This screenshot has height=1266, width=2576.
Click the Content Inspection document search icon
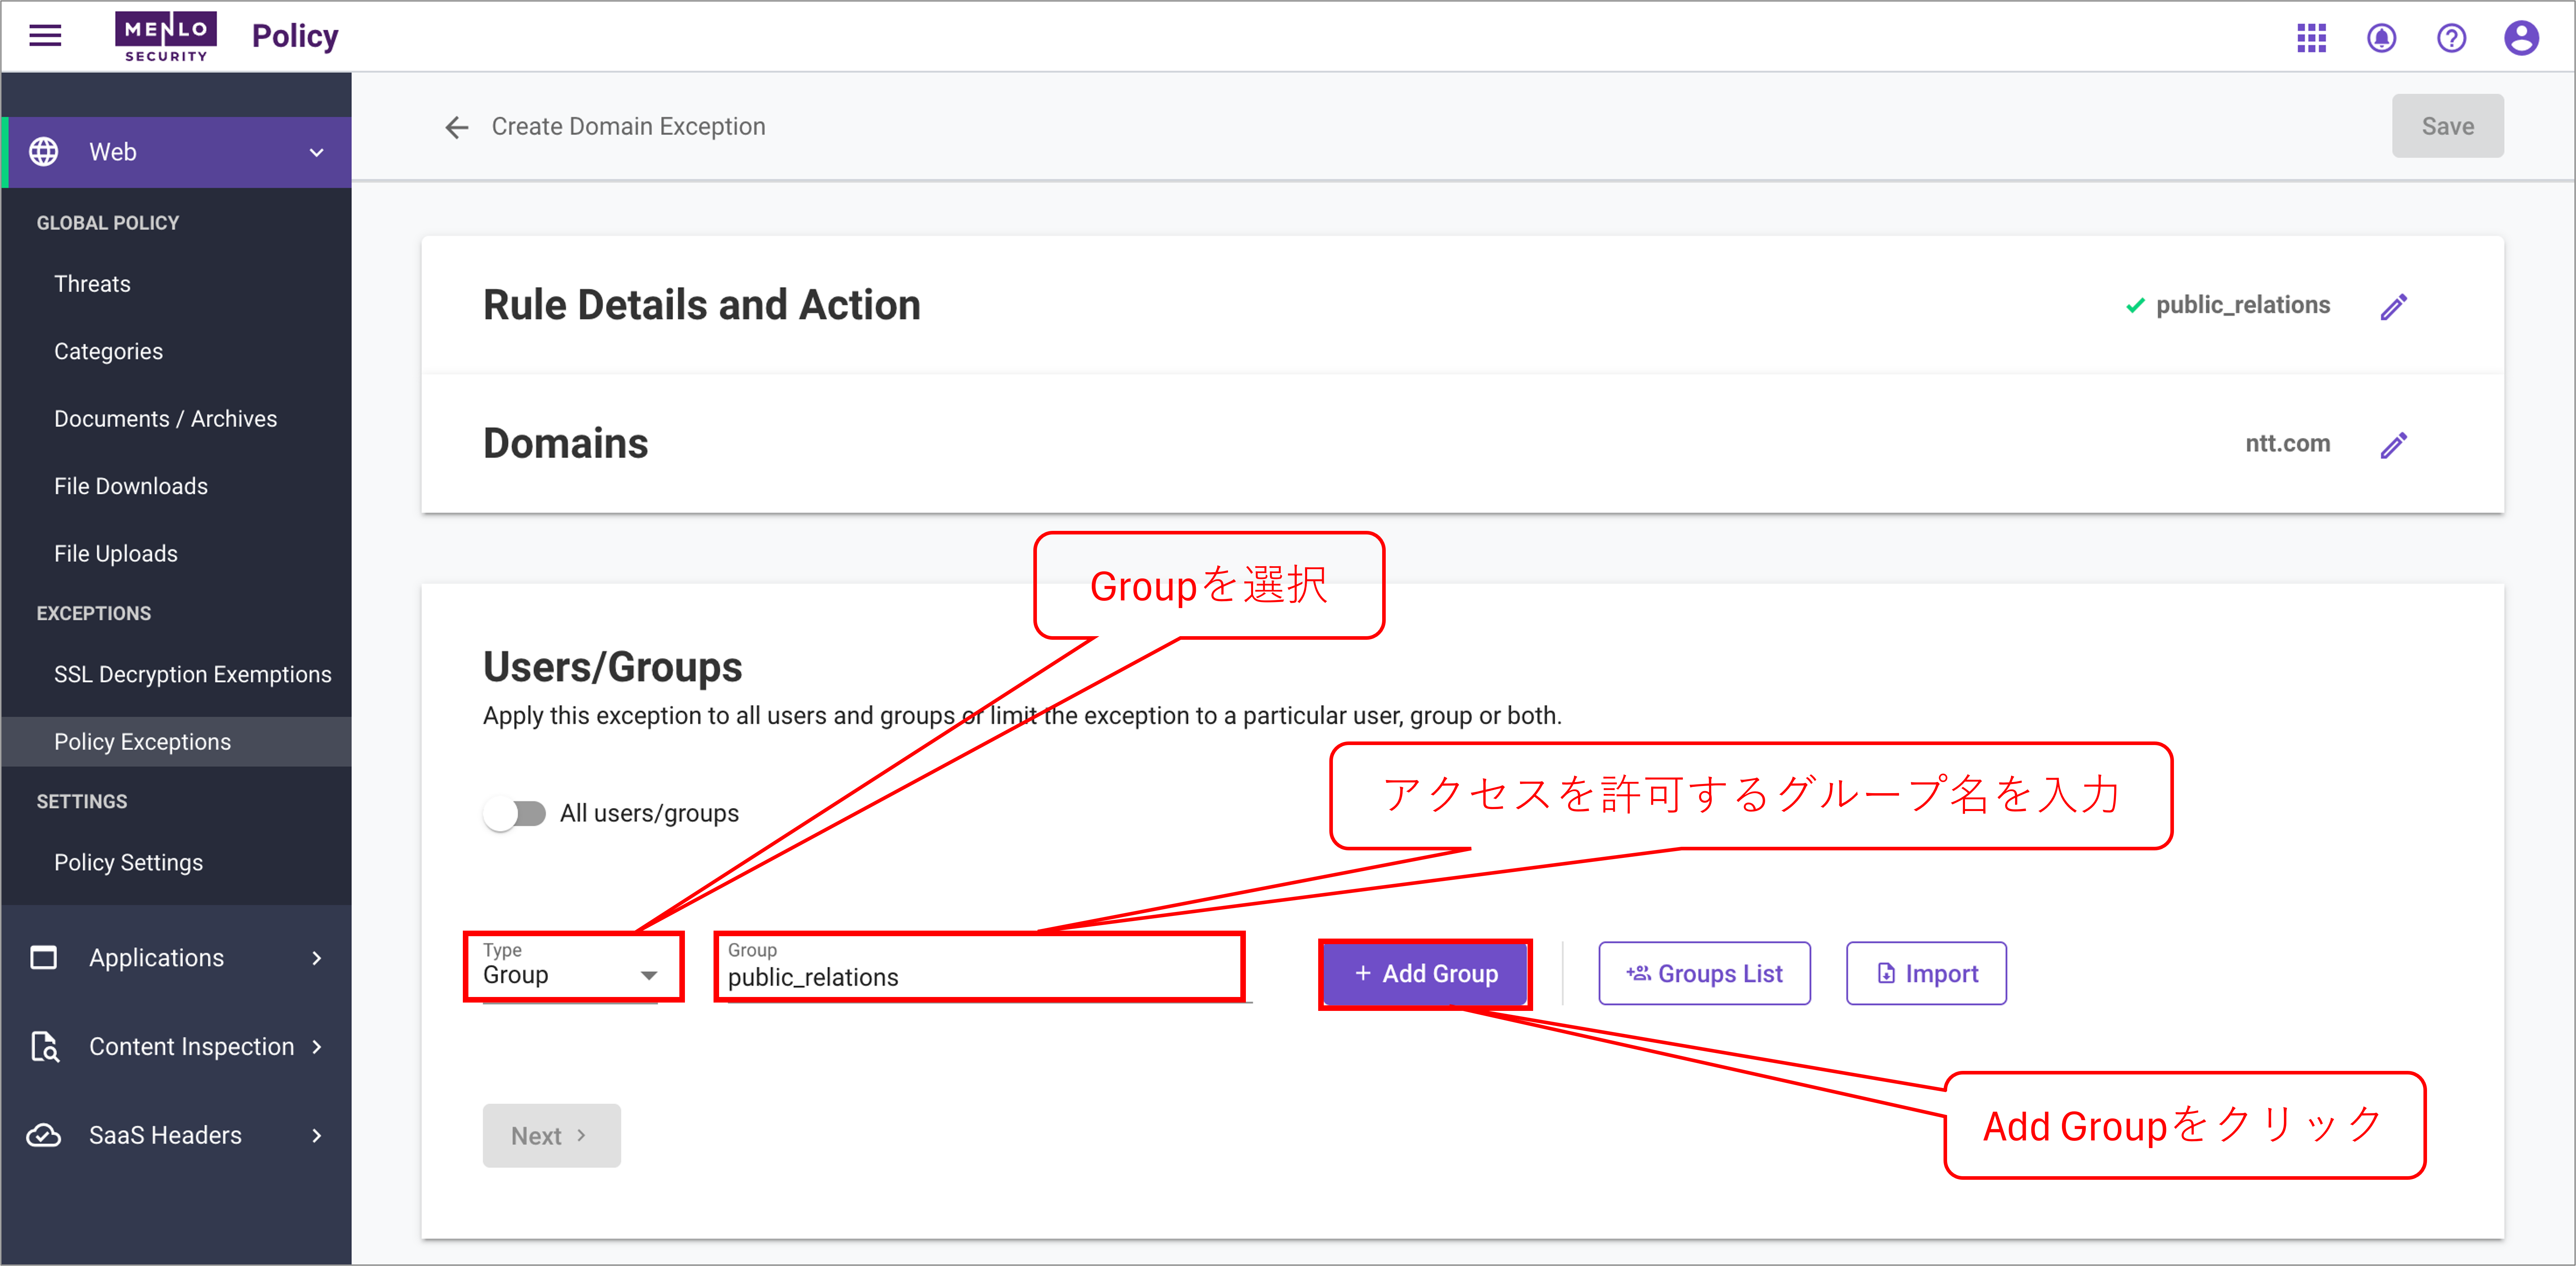tap(44, 1047)
